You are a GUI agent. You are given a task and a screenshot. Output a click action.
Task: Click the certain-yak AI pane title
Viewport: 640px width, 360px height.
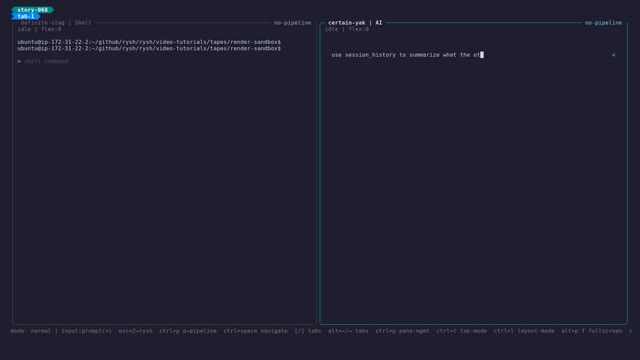[x=355, y=23]
